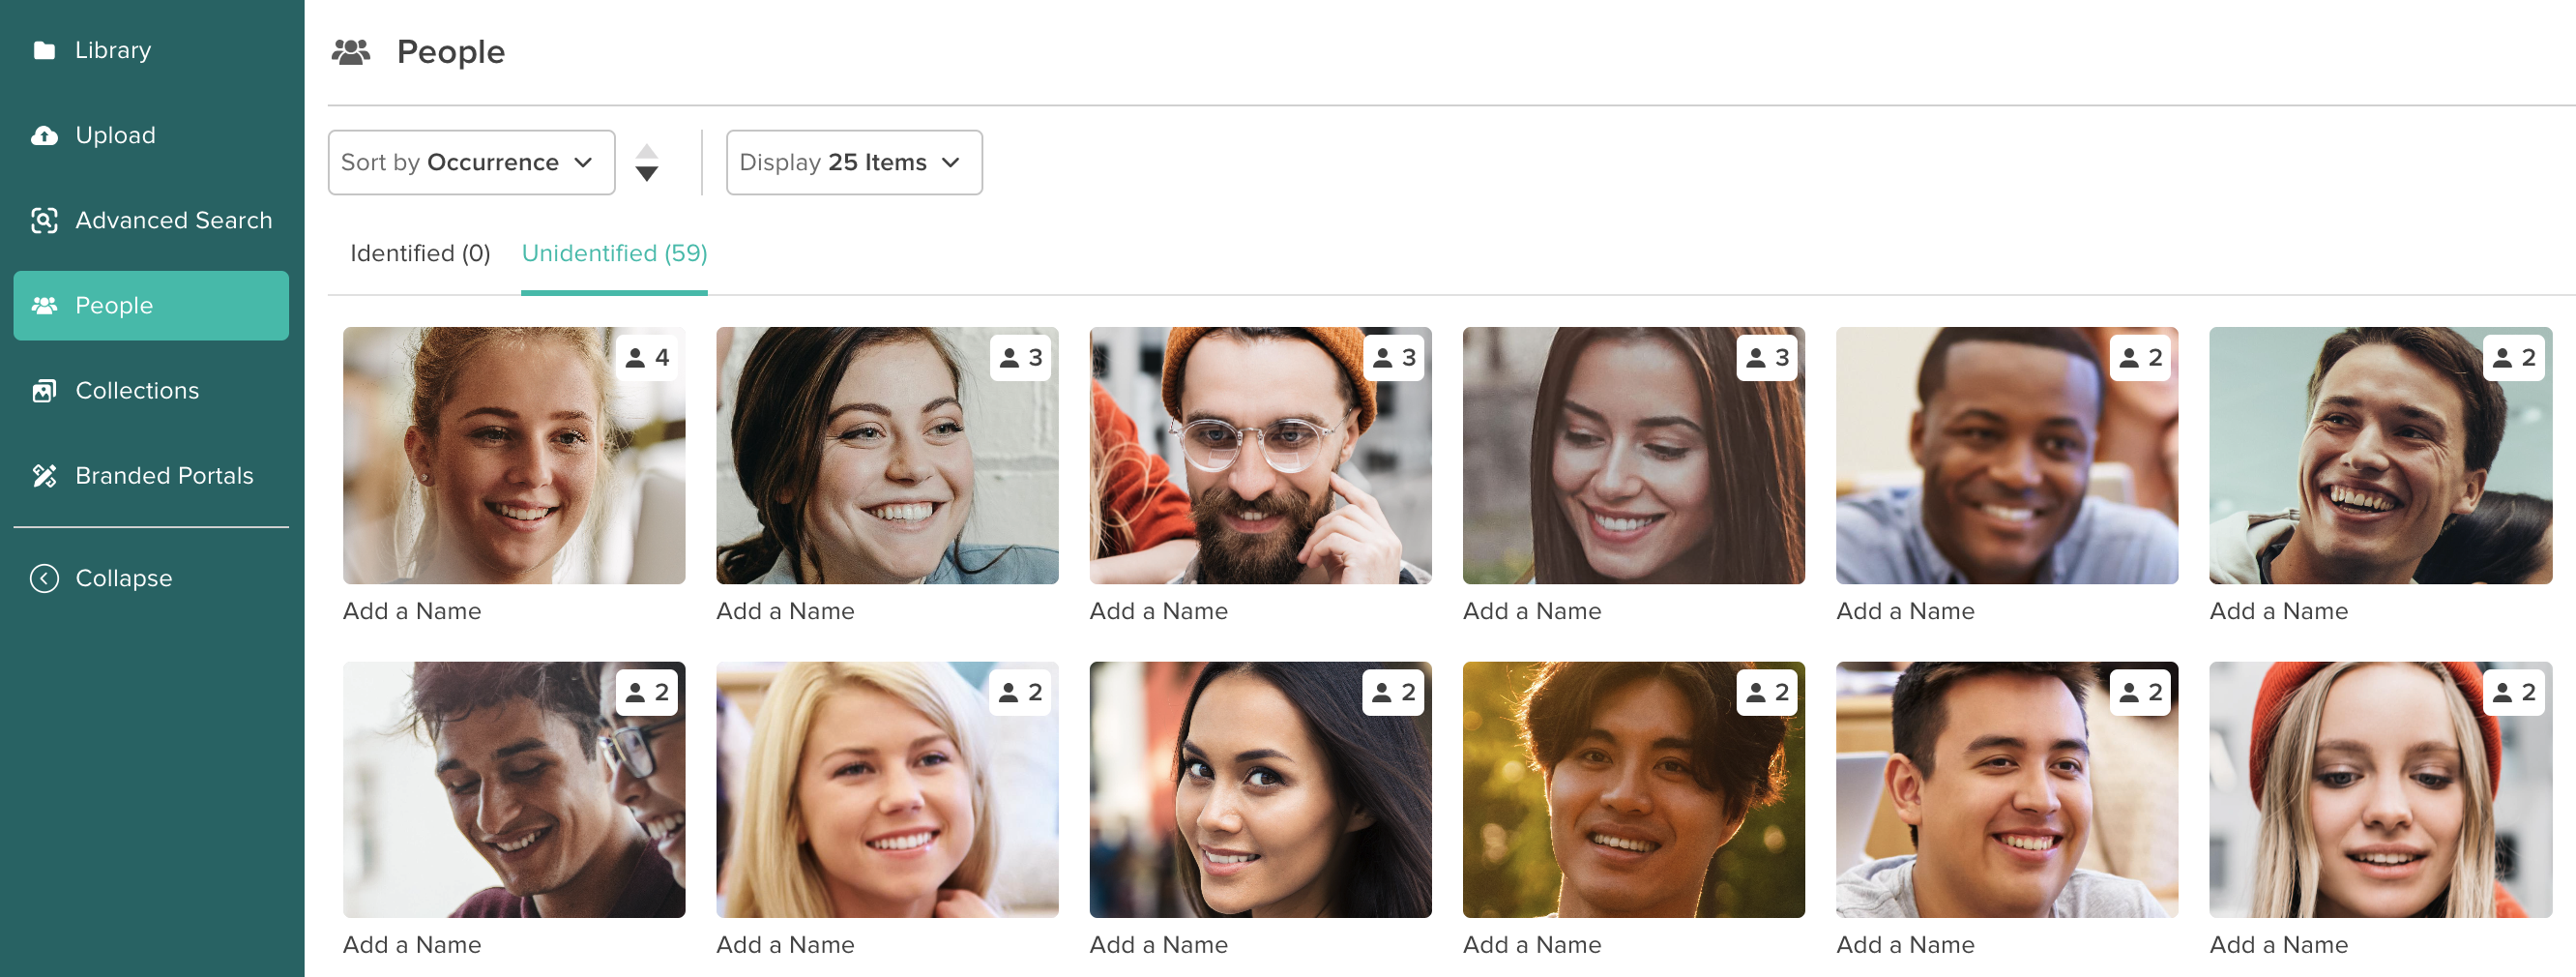Click the Upload cloud icon
The image size is (2576, 977).
tap(44, 135)
